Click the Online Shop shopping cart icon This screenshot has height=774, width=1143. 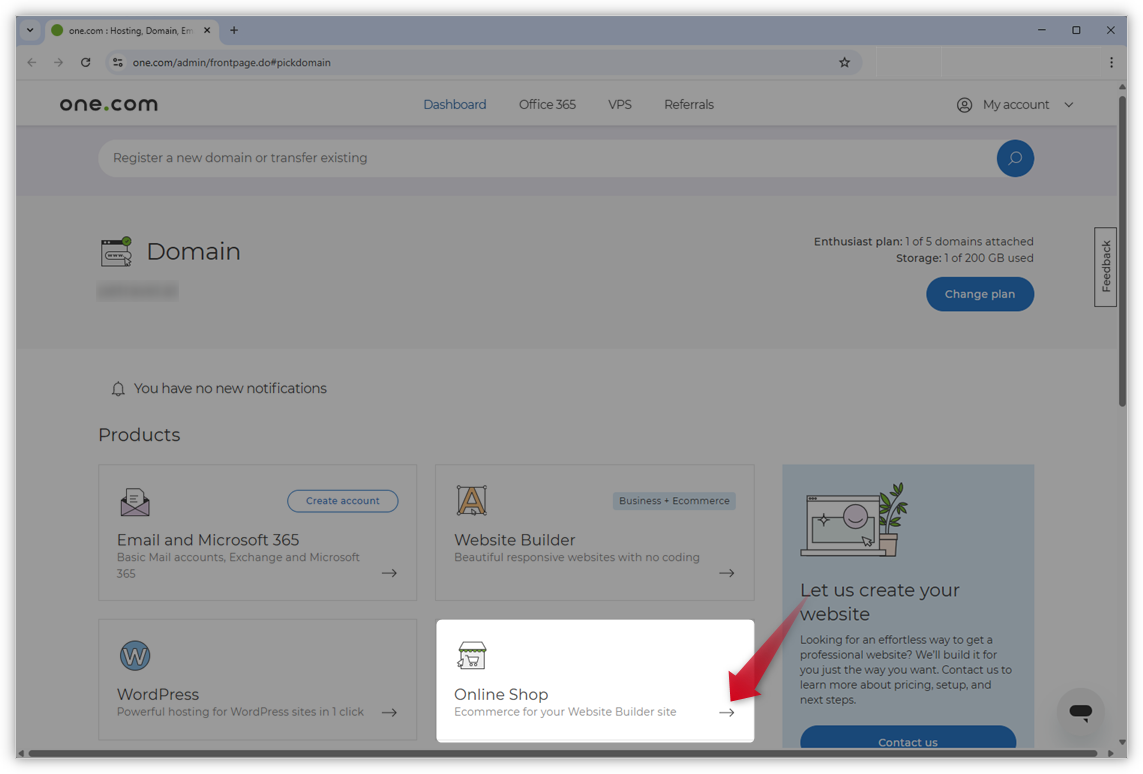(x=471, y=655)
